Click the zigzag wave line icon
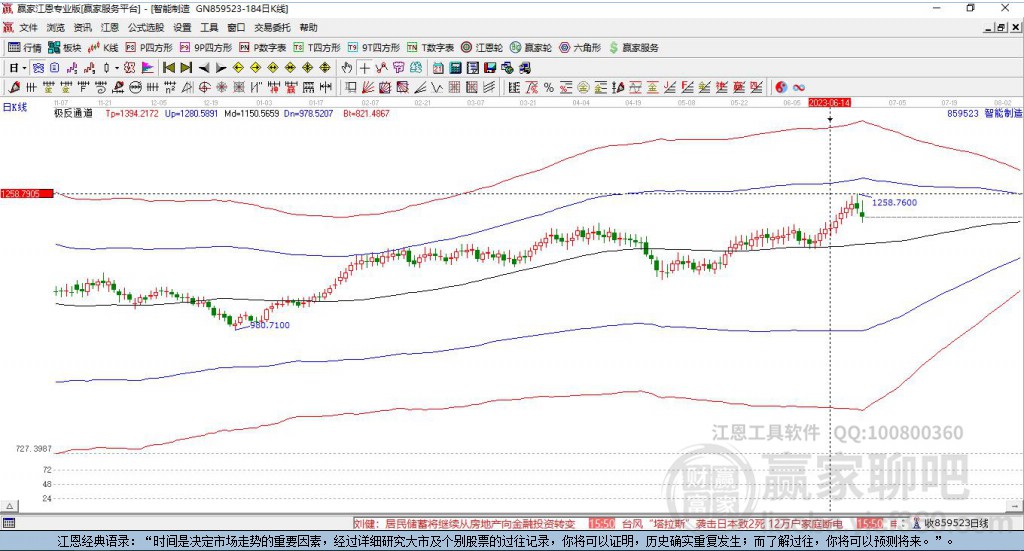The width and height of the screenshot is (1024, 551). [x=436, y=87]
